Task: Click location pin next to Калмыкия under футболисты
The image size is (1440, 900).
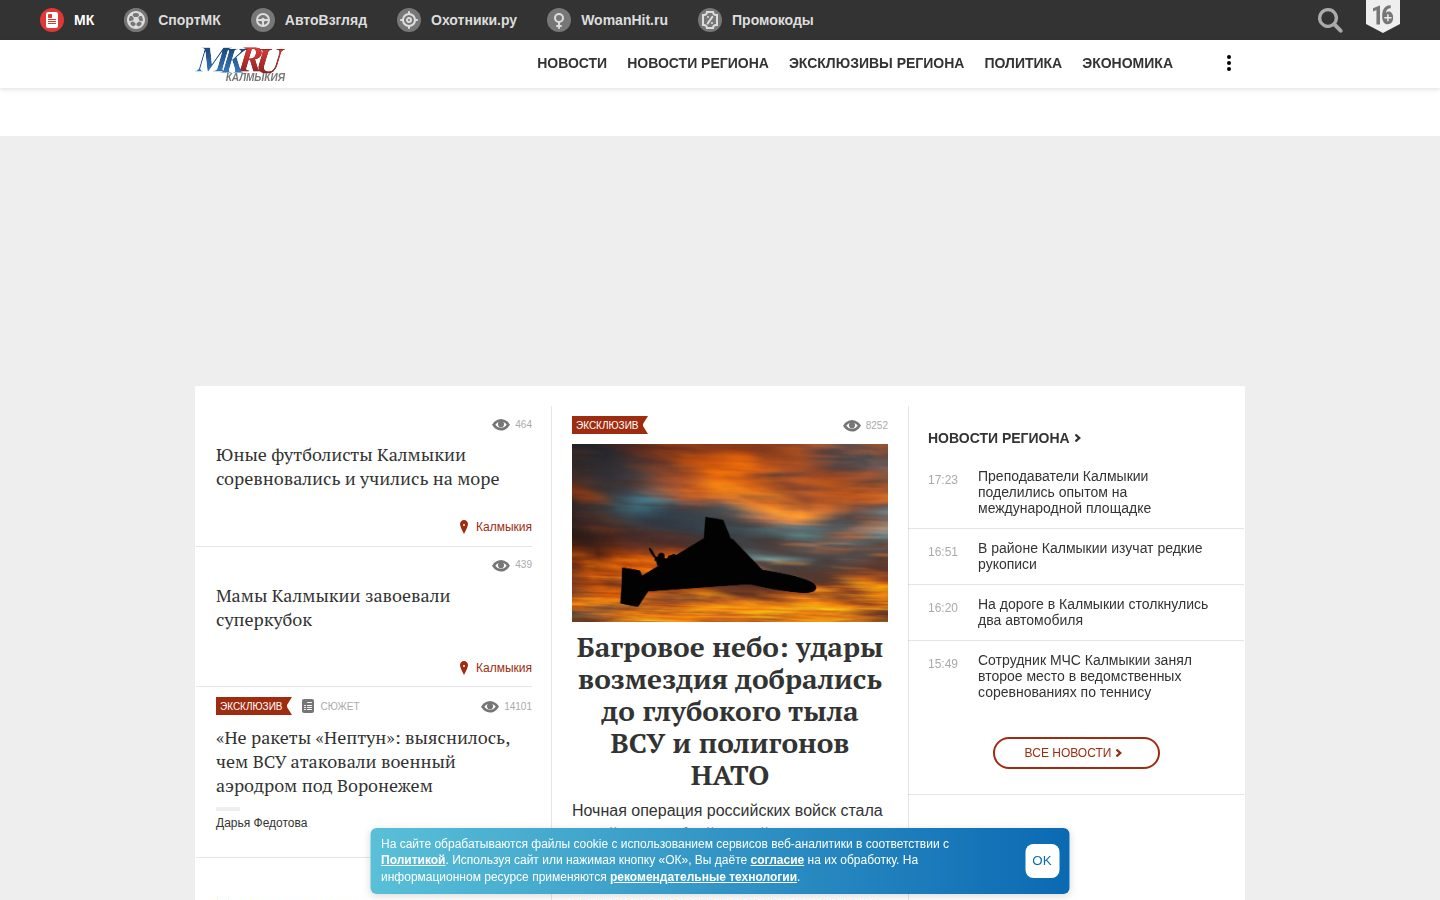Action: [x=464, y=527]
